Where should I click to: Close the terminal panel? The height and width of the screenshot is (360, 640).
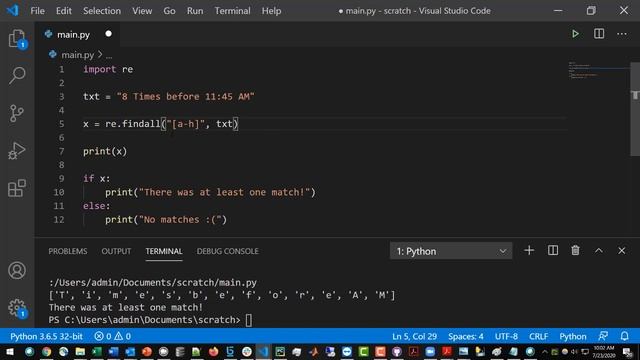click(621, 251)
